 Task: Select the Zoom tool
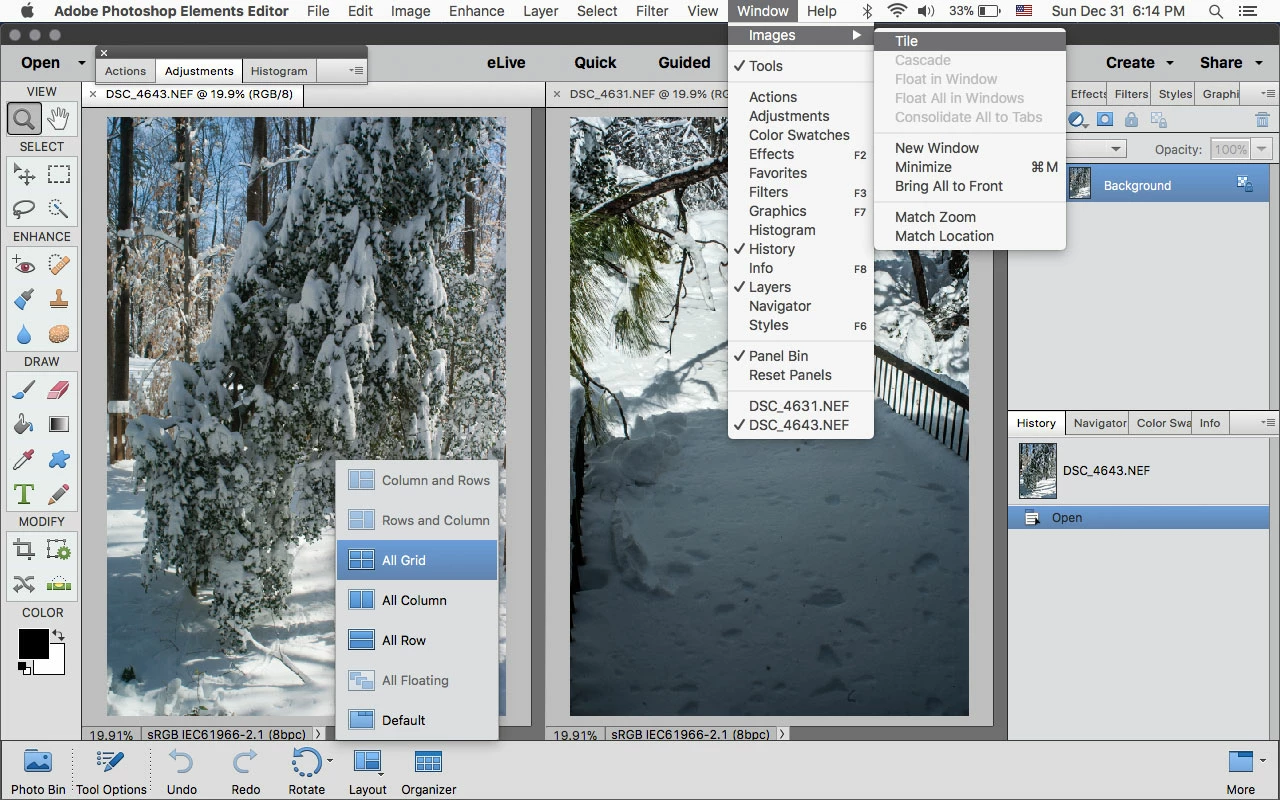point(24,119)
